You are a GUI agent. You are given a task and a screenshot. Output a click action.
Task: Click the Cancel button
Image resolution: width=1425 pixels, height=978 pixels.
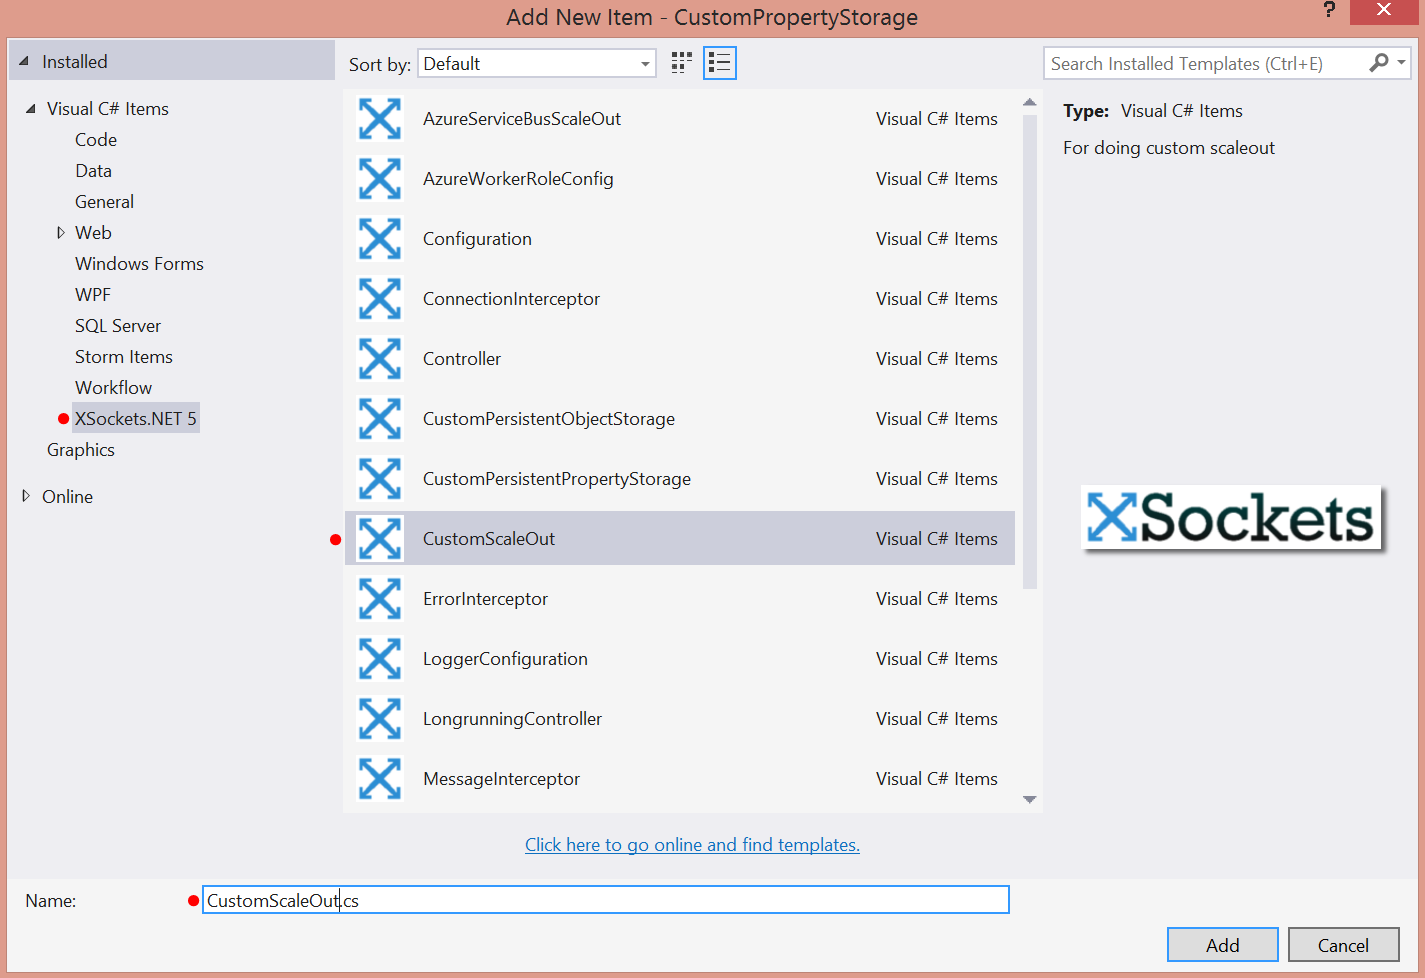point(1342,945)
